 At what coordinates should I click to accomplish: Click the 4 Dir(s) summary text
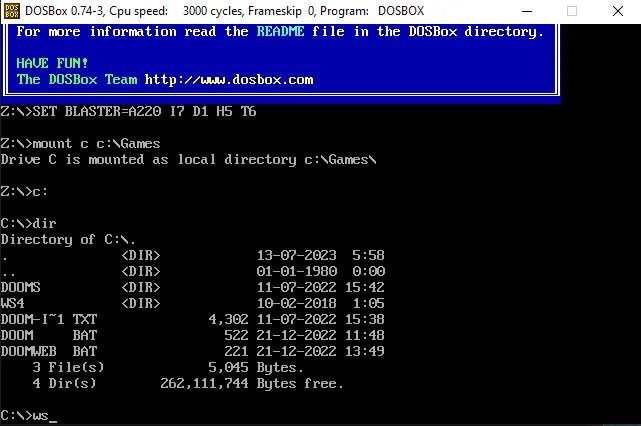coord(64,383)
